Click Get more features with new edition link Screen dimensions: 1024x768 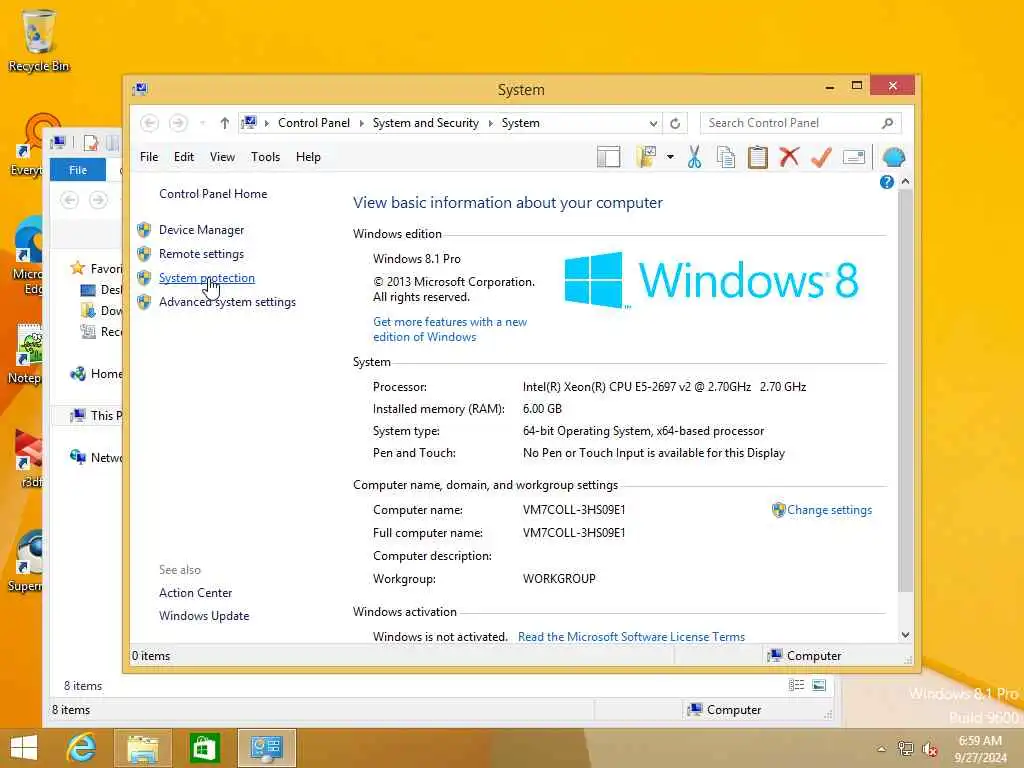point(449,329)
